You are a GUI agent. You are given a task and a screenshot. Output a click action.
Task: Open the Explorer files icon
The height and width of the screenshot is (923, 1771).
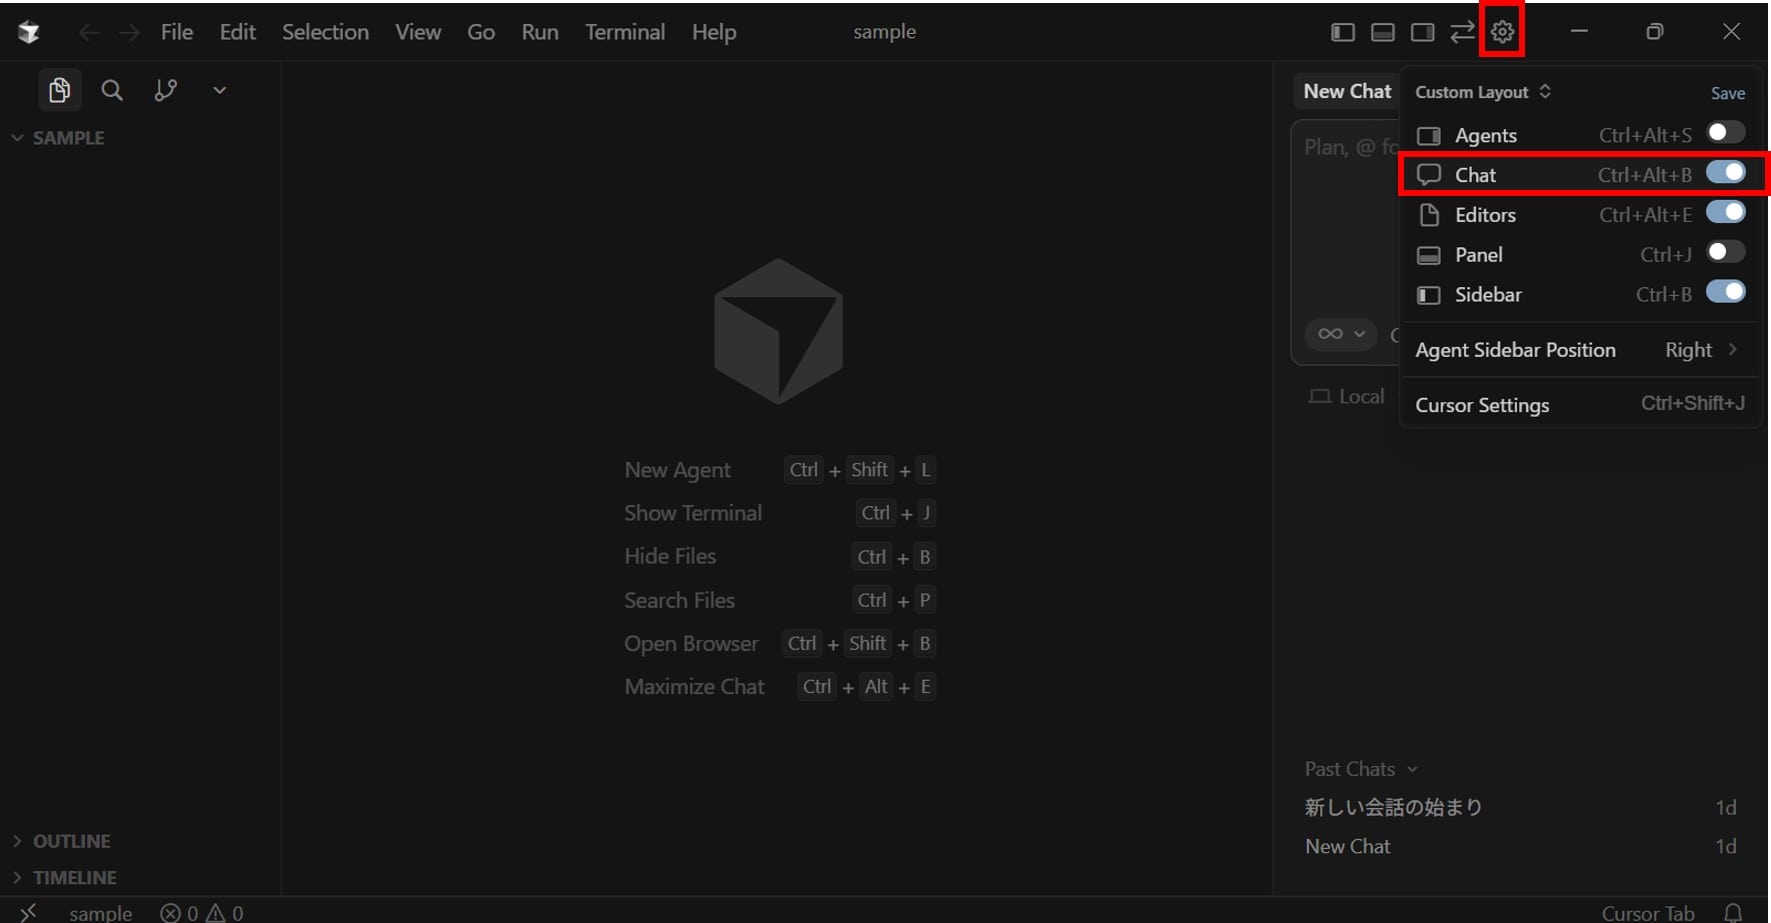point(59,91)
